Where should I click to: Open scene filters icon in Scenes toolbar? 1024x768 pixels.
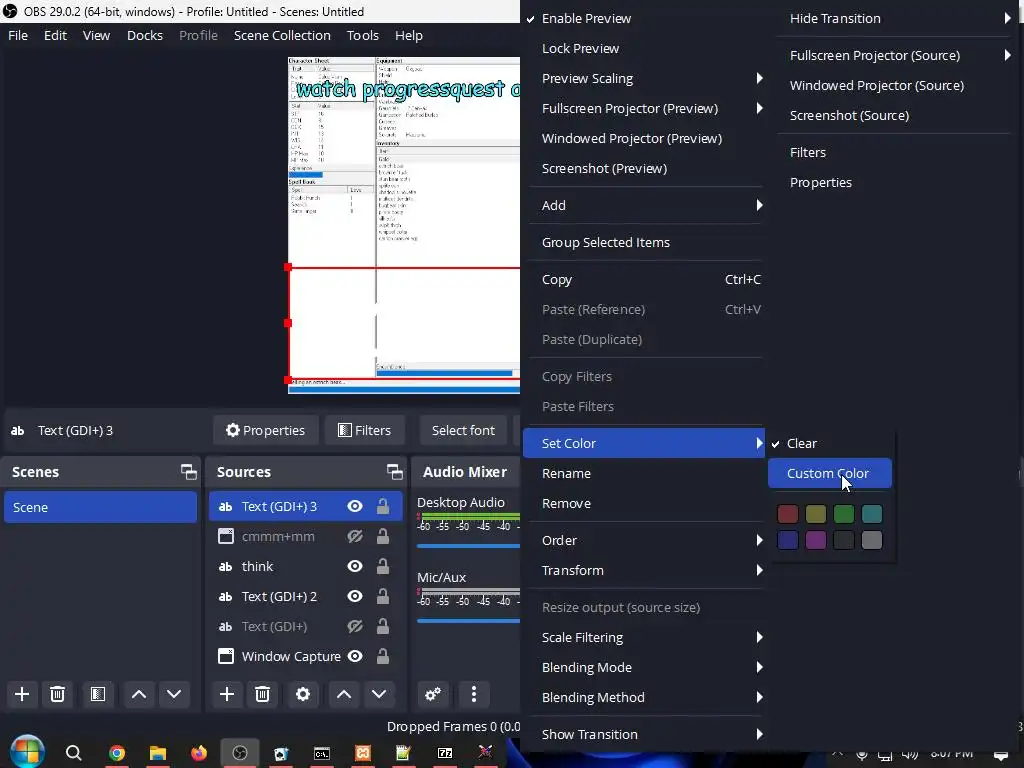tap(98, 694)
